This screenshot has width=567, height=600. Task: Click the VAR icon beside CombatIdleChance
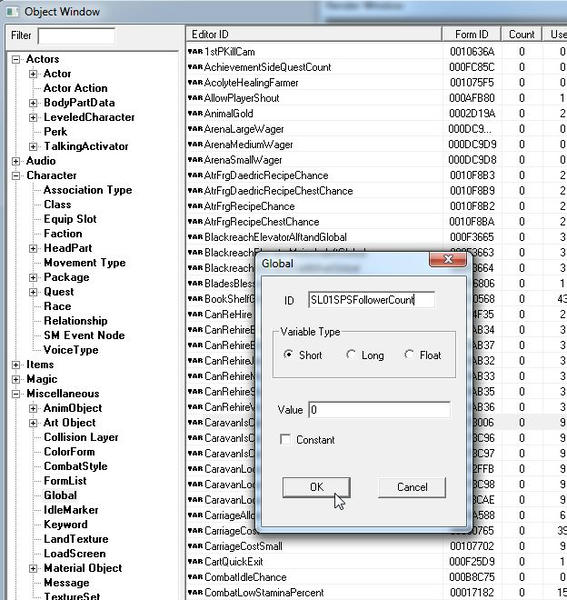pos(195,577)
